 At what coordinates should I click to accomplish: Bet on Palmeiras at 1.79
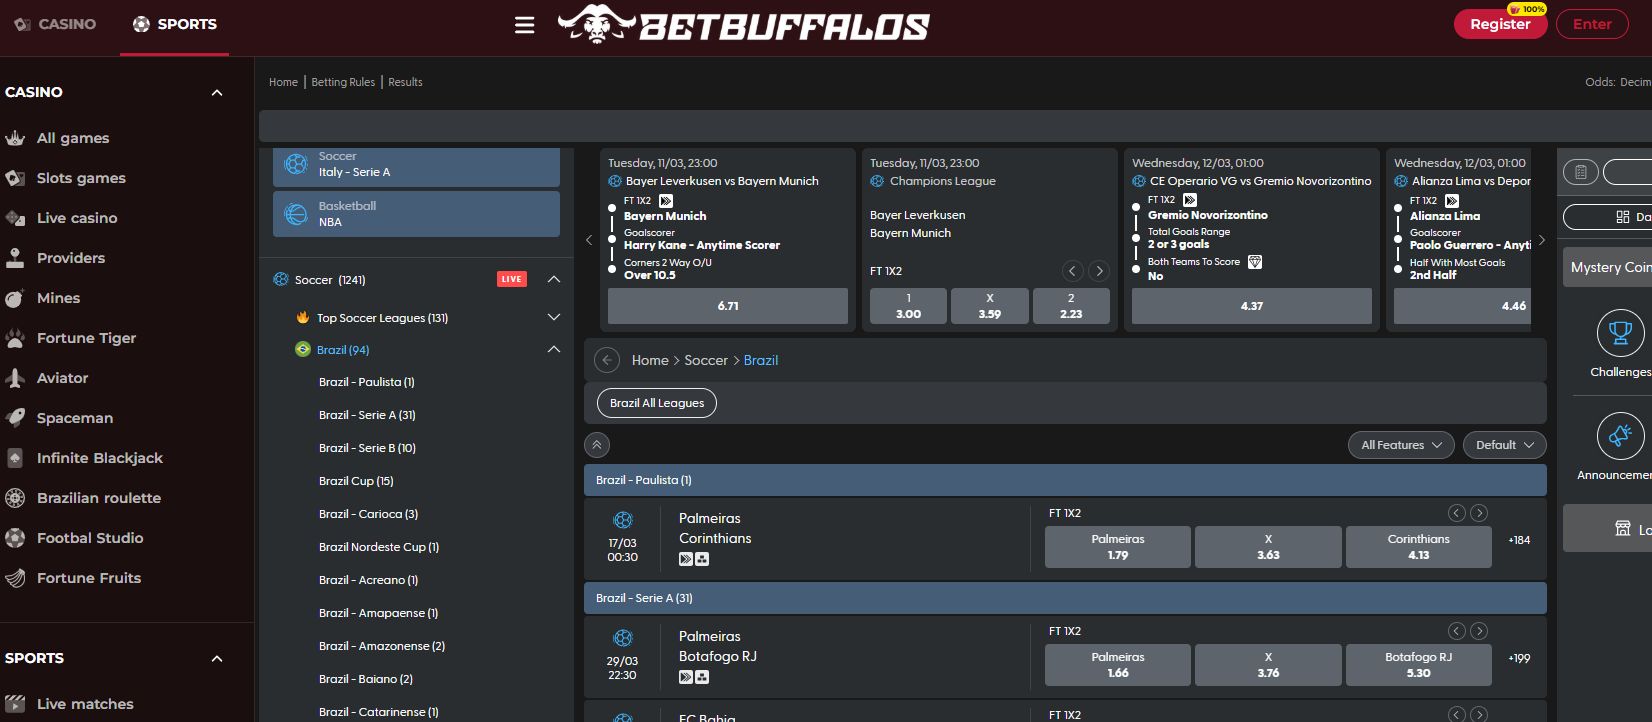point(1118,547)
